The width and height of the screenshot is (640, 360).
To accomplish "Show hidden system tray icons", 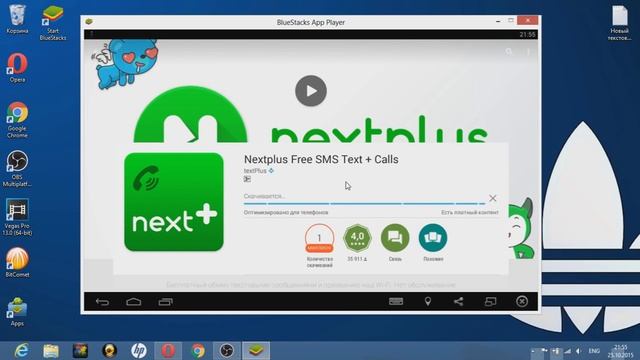I will (x=533, y=351).
